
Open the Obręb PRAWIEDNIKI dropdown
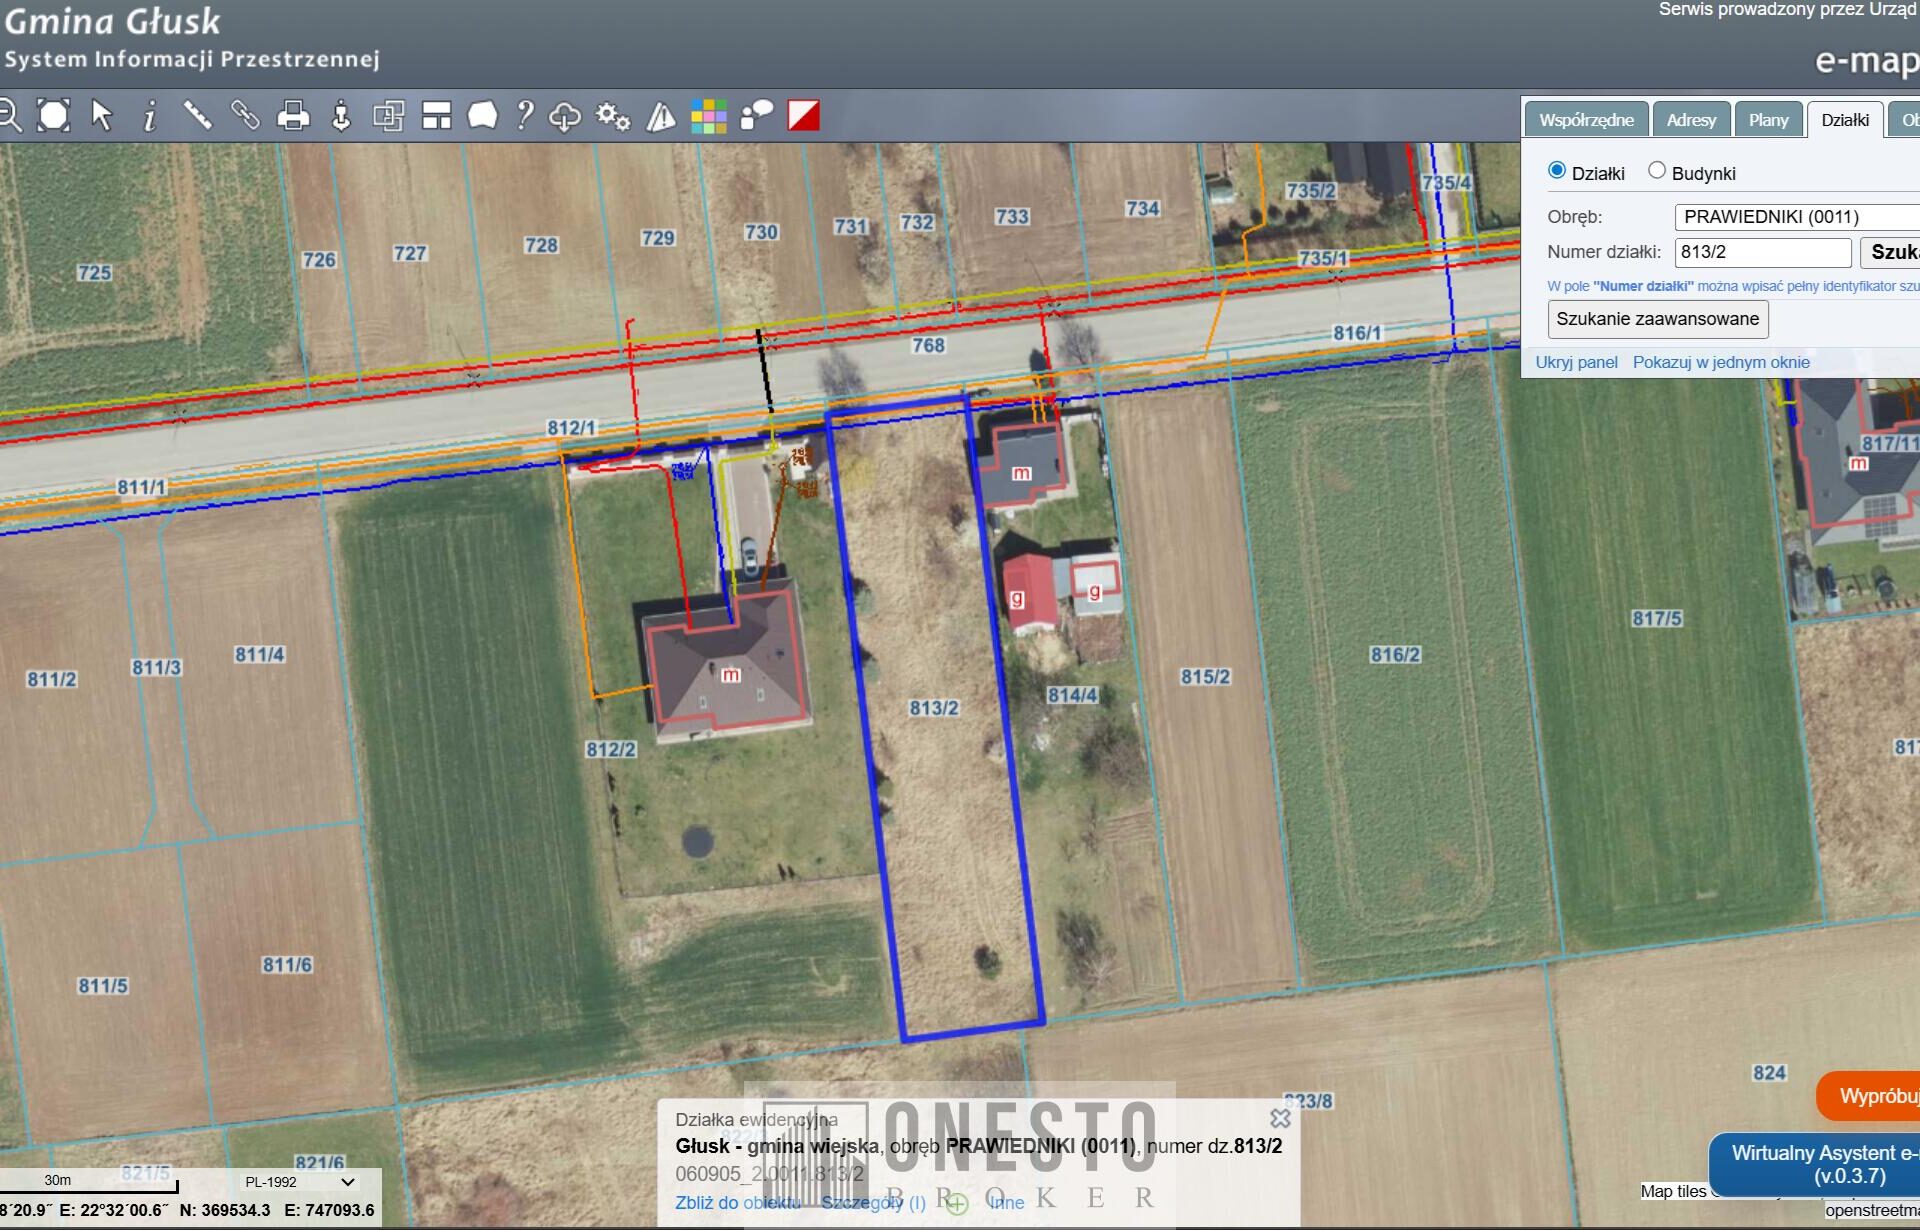click(x=1796, y=217)
